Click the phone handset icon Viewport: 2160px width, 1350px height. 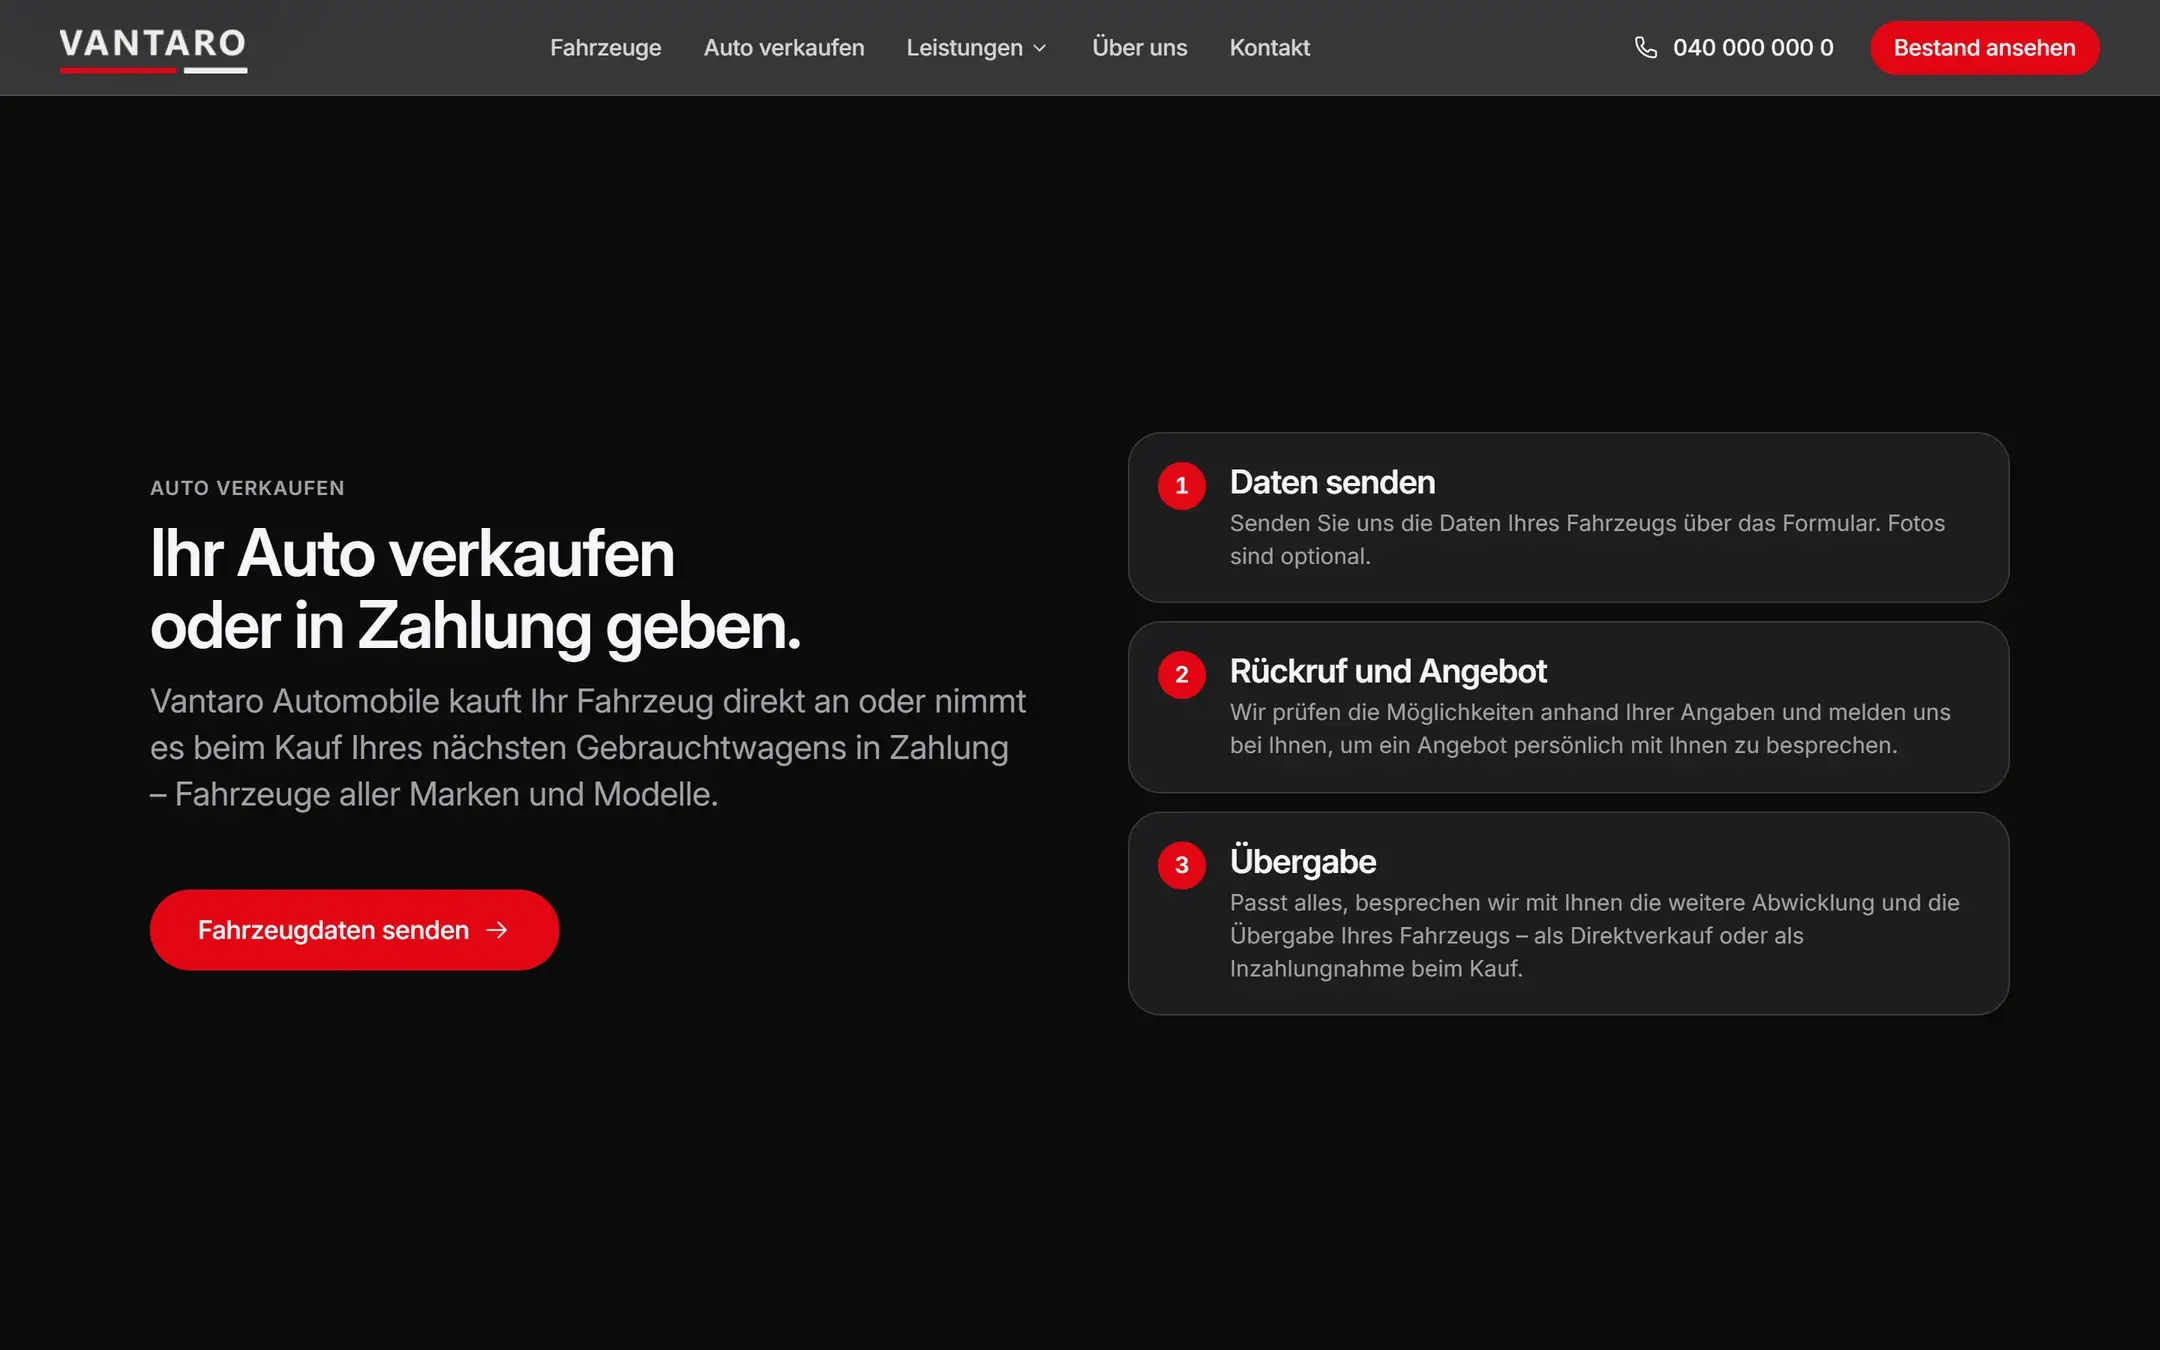click(1645, 47)
